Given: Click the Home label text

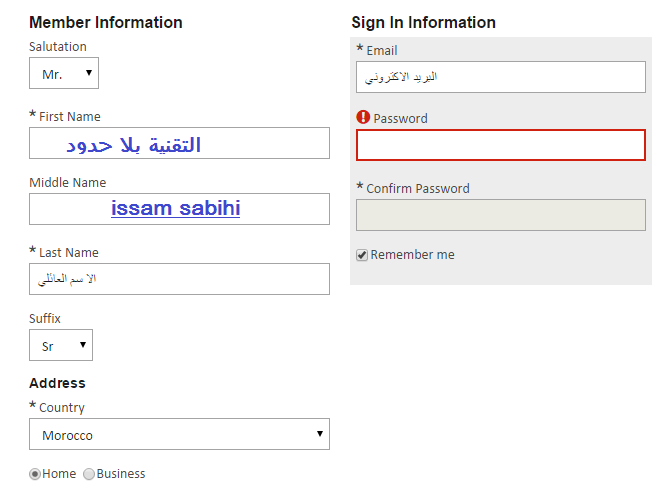Looking at the screenshot, I should coord(59,474).
